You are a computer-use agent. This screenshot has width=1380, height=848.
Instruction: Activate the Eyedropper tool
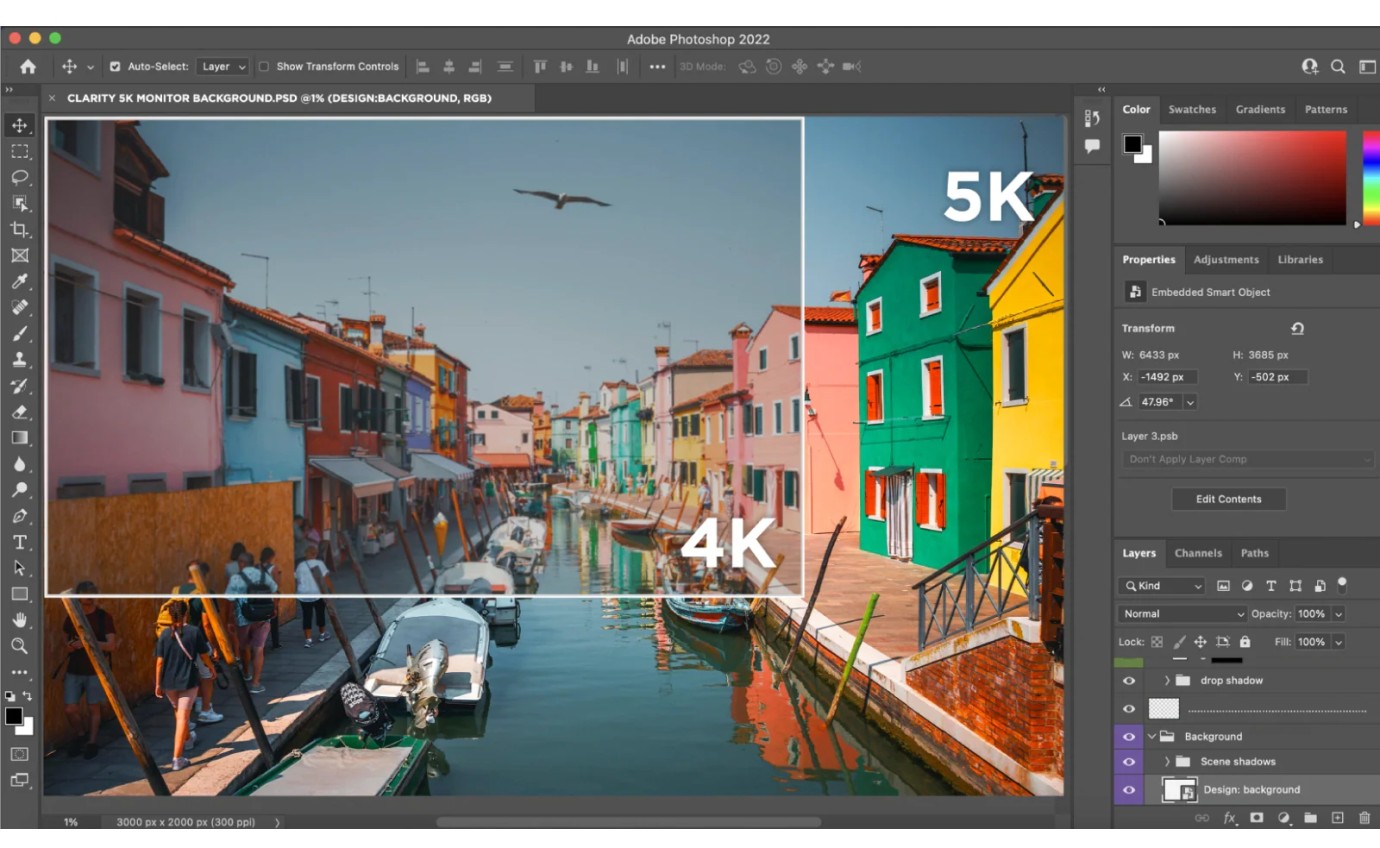(20, 280)
